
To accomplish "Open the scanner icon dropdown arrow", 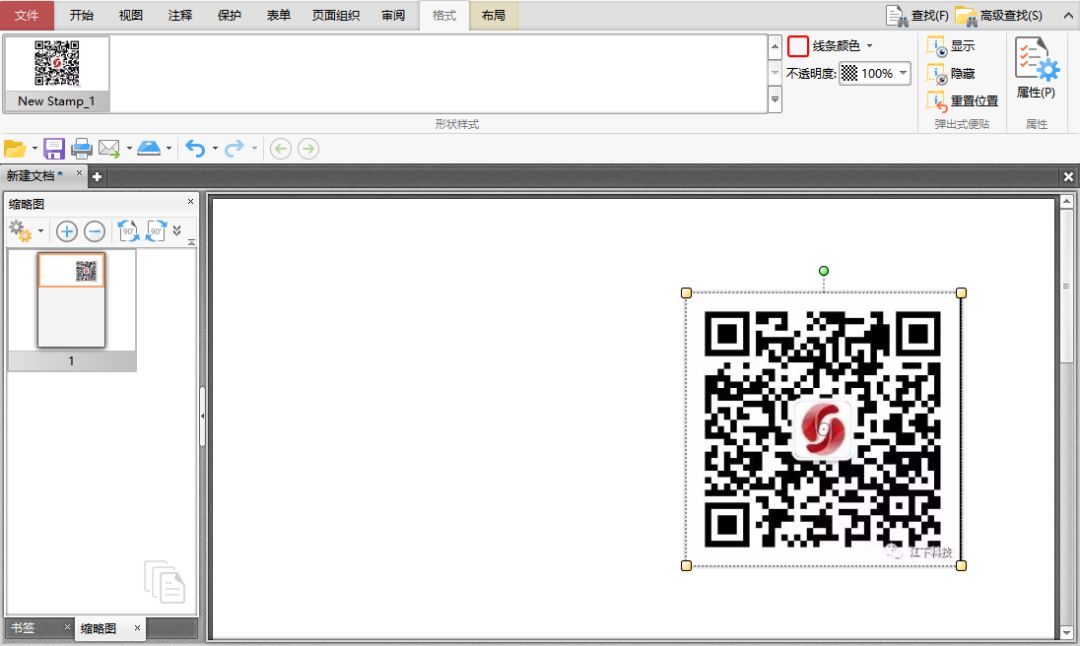I will [169, 149].
